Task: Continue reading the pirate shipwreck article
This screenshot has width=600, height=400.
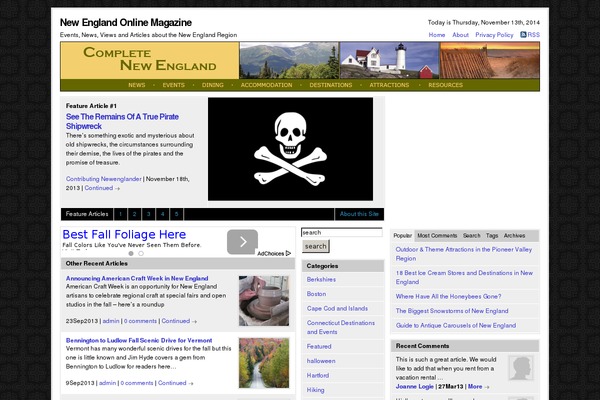Action: pyautogui.click(x=102, y=188)
